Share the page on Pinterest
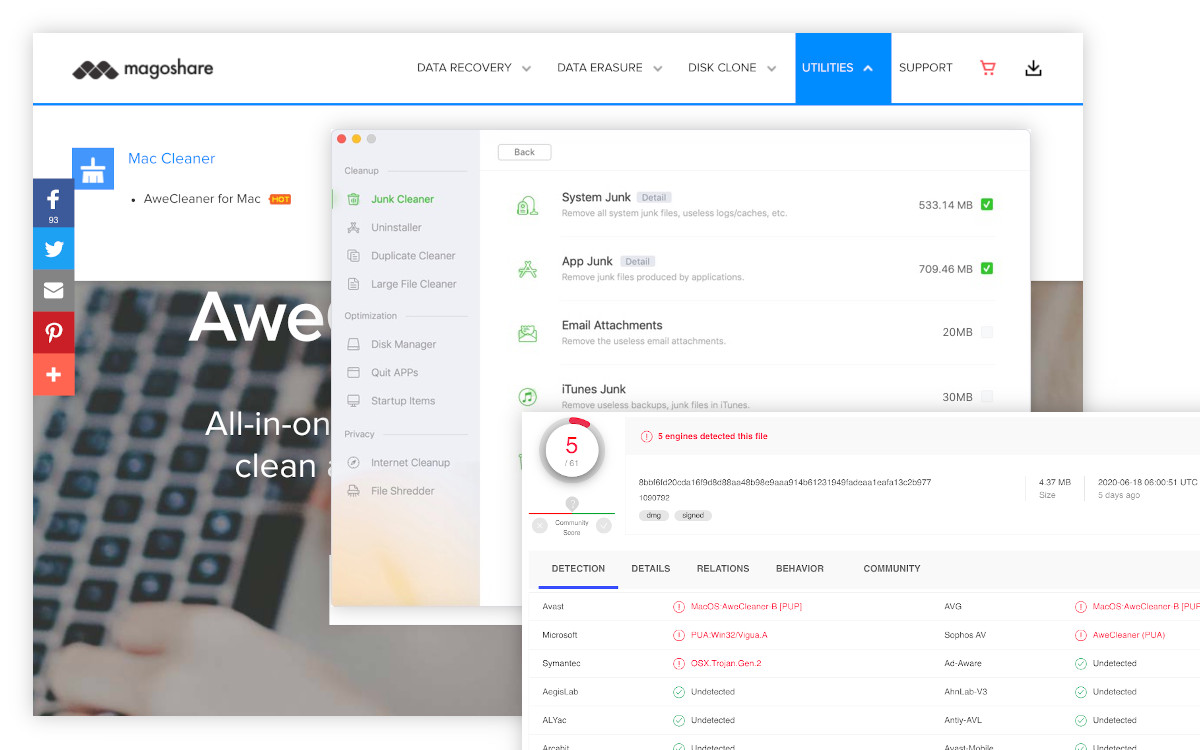Viewport: 1200px width, 750px height. click(54, 333)
